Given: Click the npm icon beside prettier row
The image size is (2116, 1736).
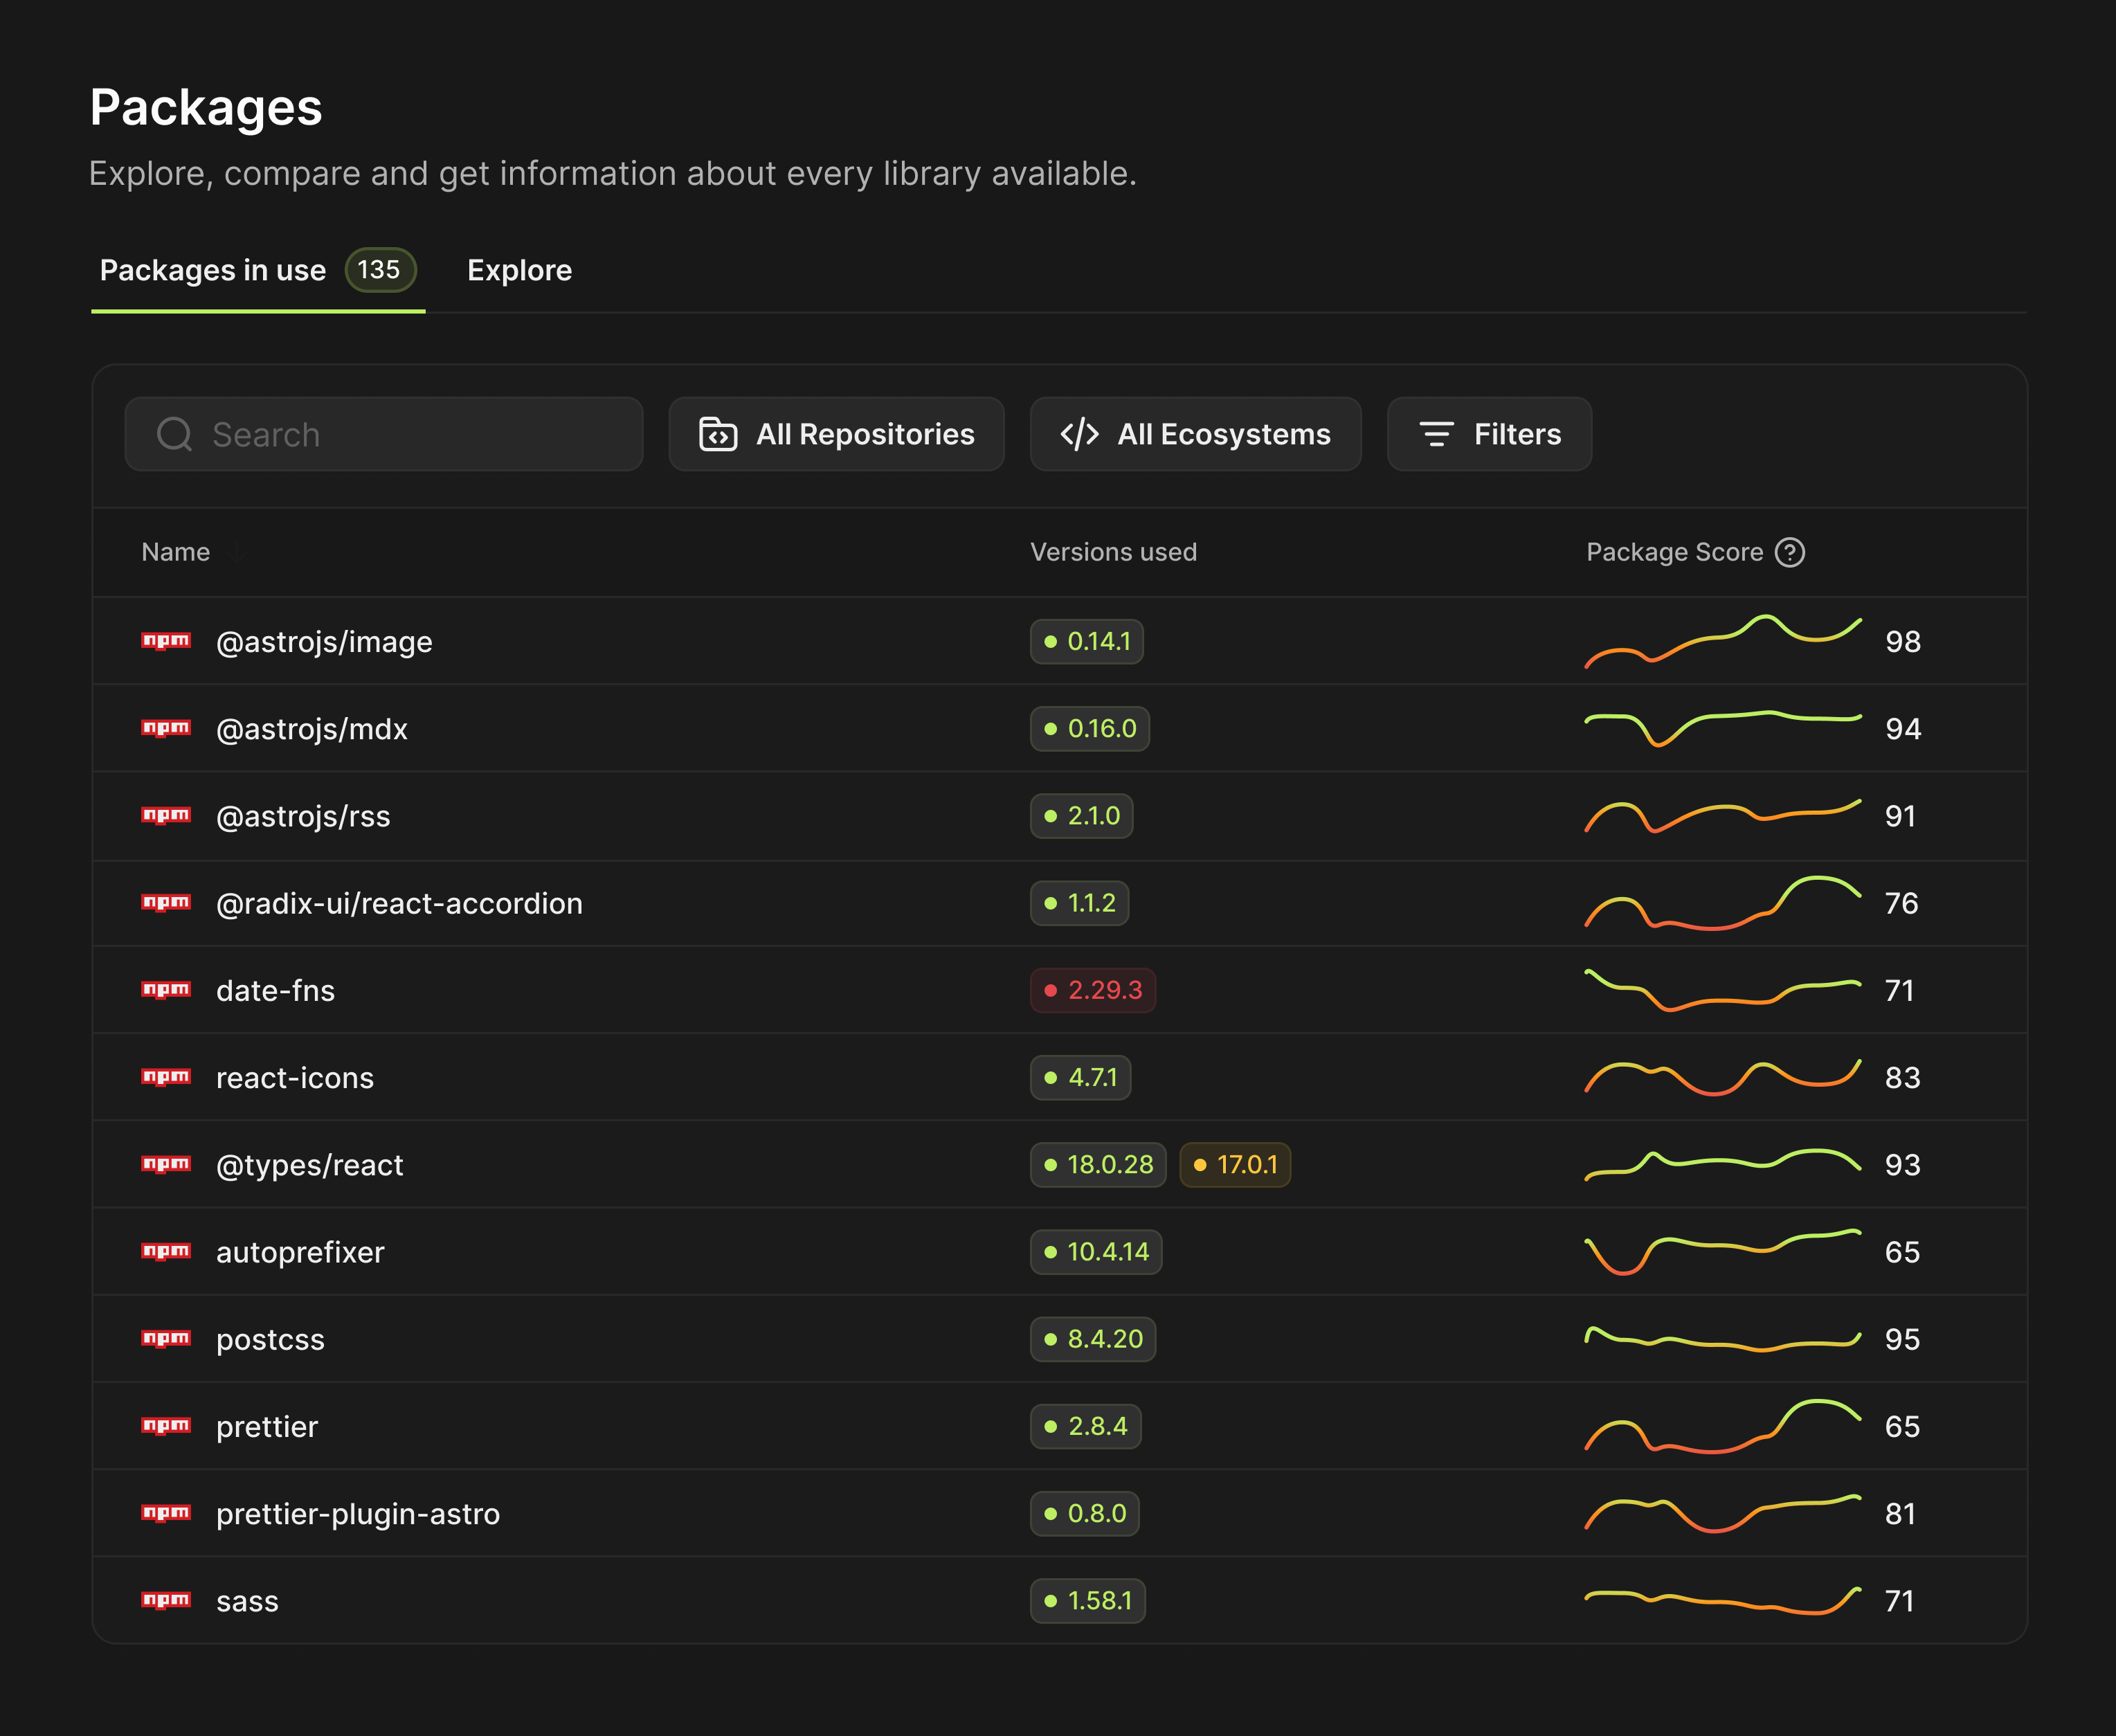Looking at the screenshot, I should point(166,1425).
